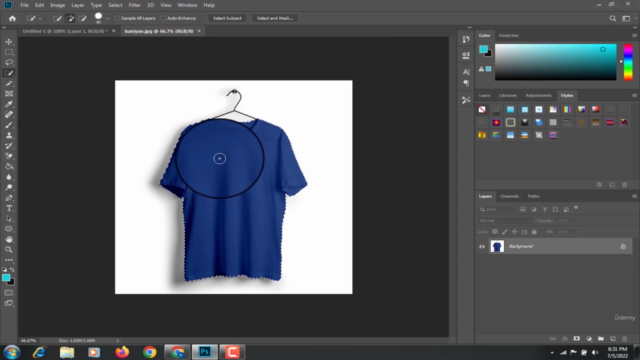Switch to the Swatches tab
The image size is (640, 360).
click(509, 36)
